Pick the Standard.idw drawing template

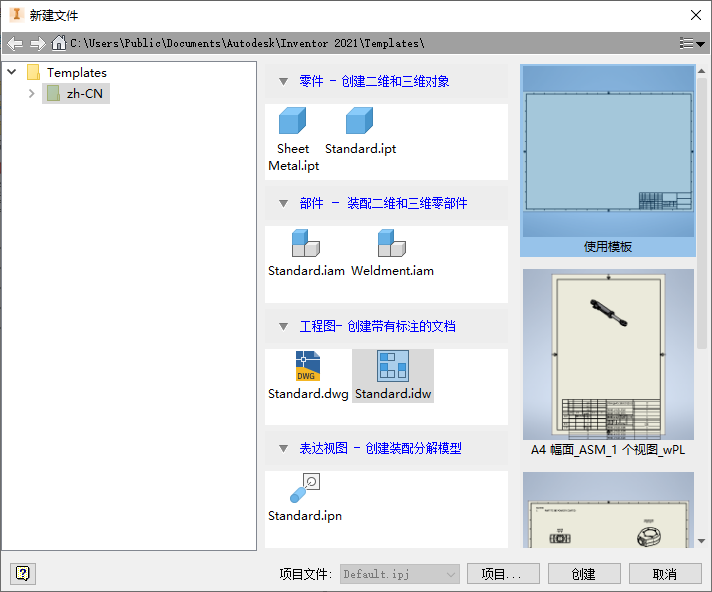[393, 375]
